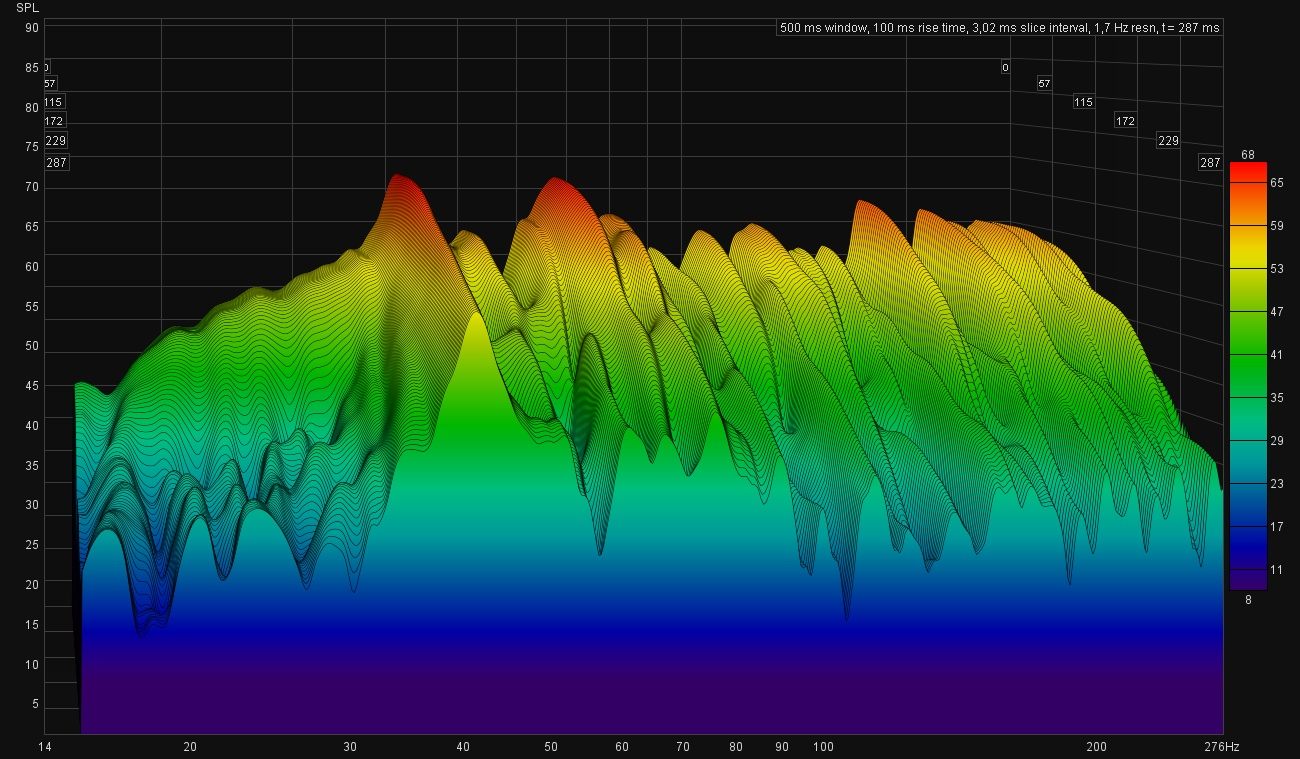Click the color legend value '41'

(1276, 355)
